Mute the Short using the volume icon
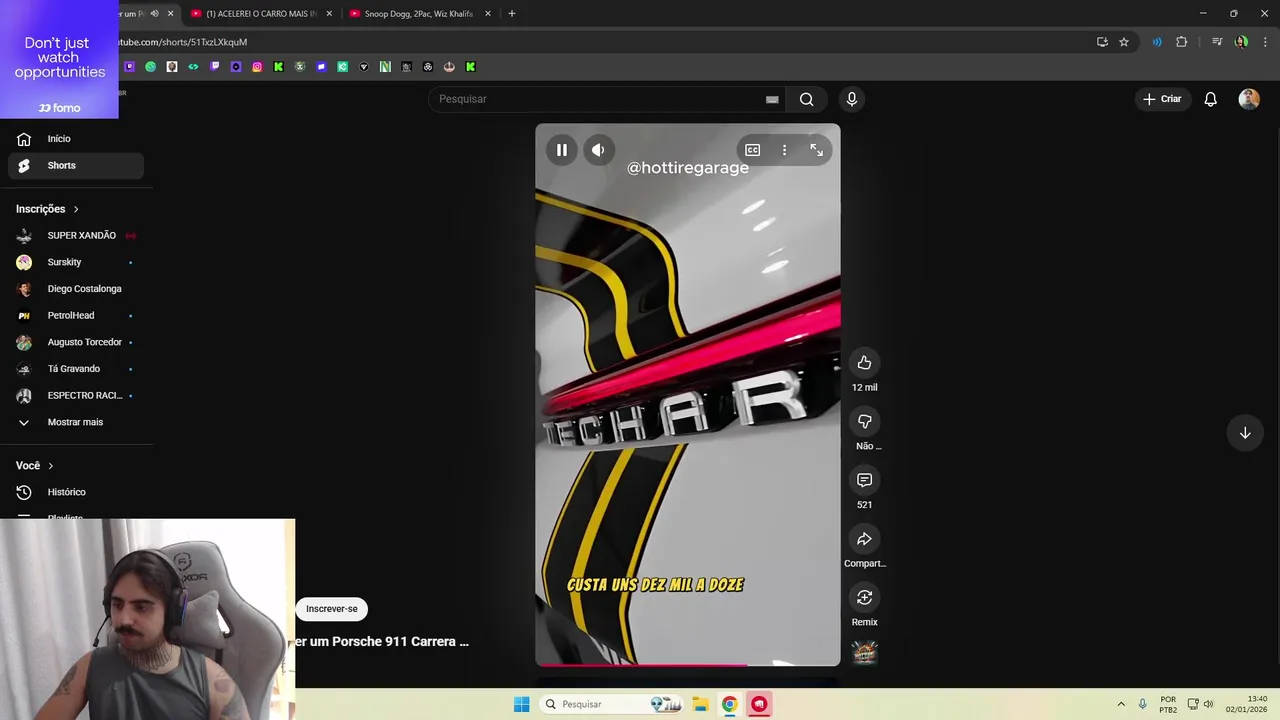Screen dimensions: 1280x720 click(598, 150)
